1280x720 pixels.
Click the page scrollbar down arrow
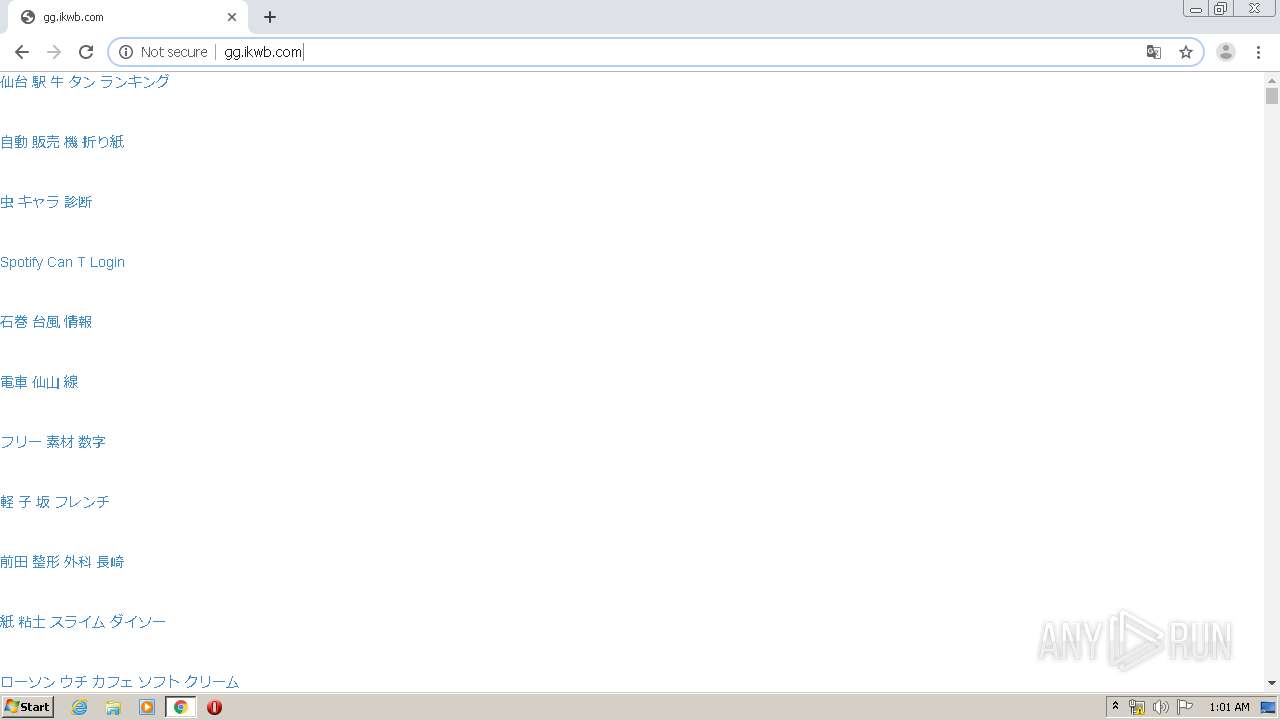pos(1272,683)
